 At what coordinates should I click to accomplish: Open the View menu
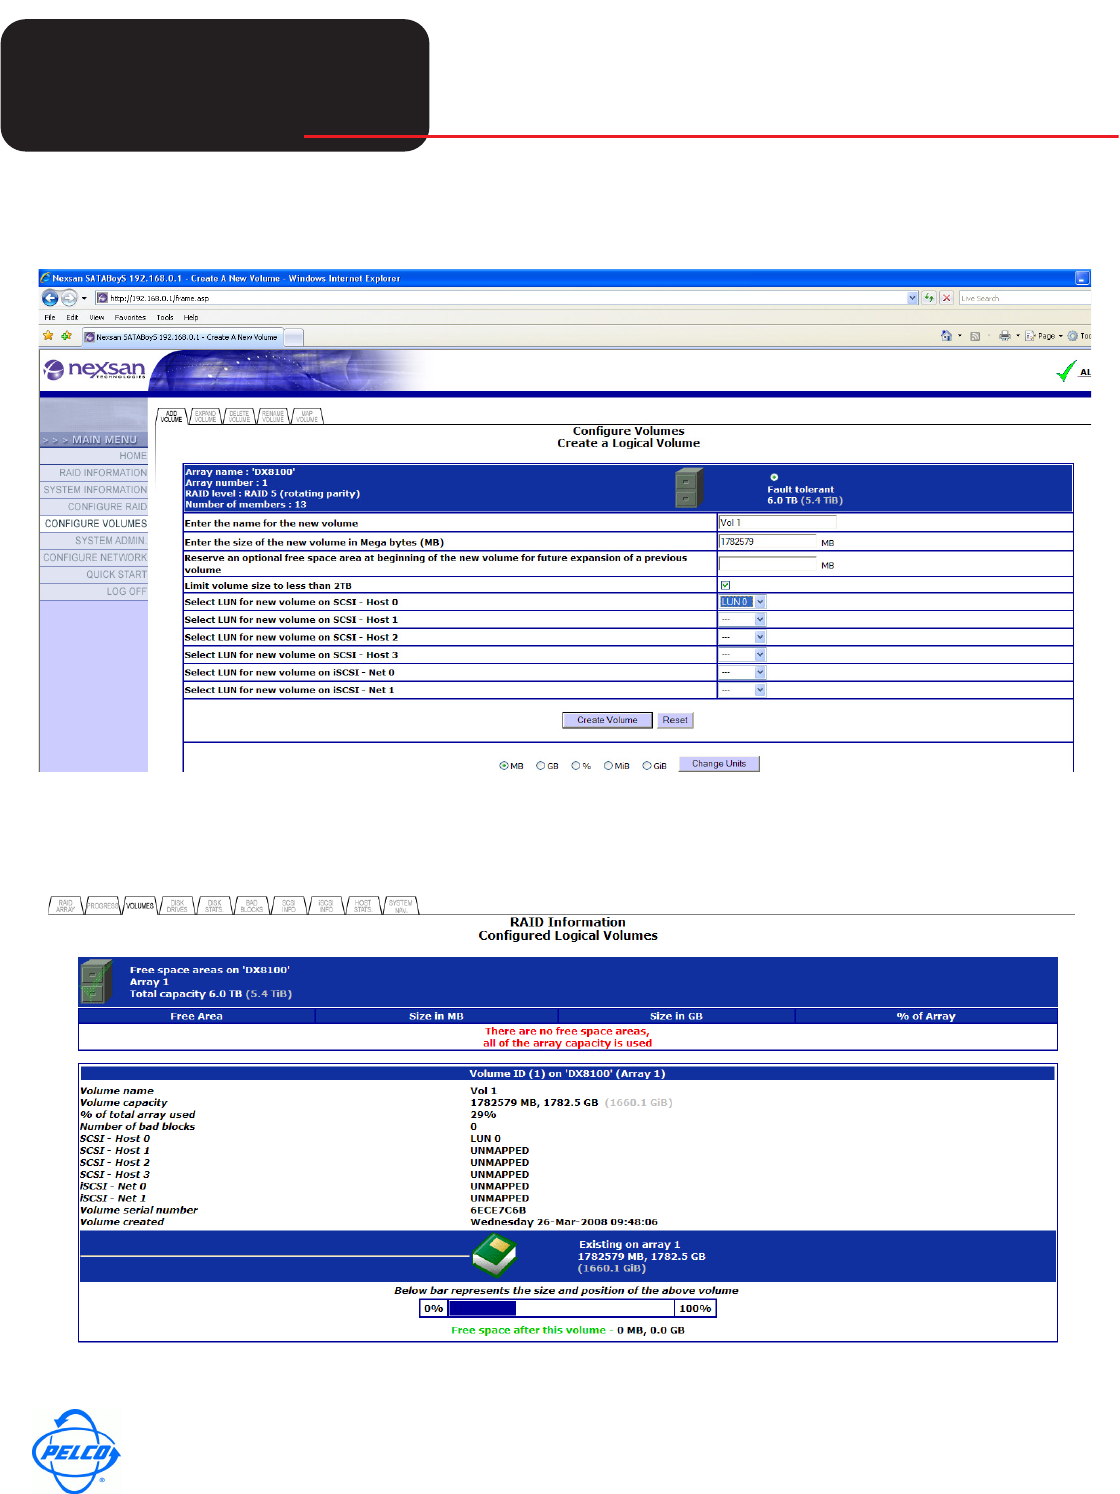click(x=97, y=317)
